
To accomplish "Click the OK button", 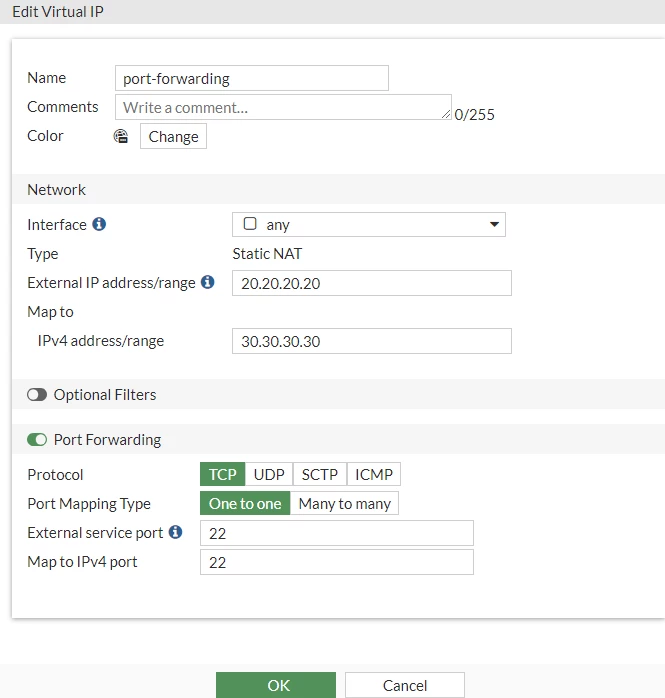I will (x=276, y=685).
